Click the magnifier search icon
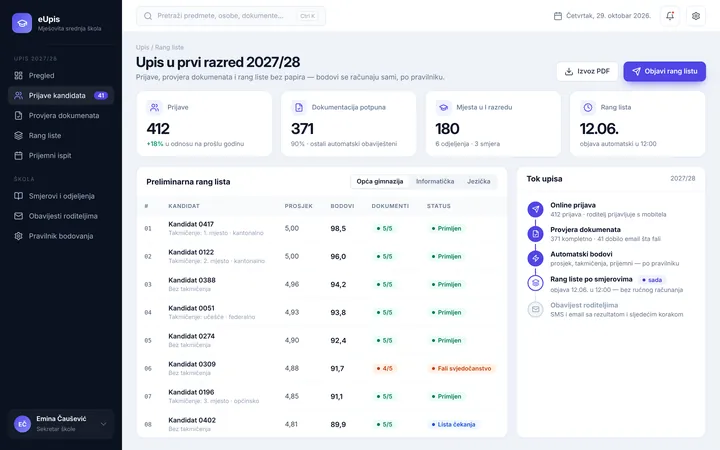The width and height of the screenshot is (720, 450). [148, 16]
